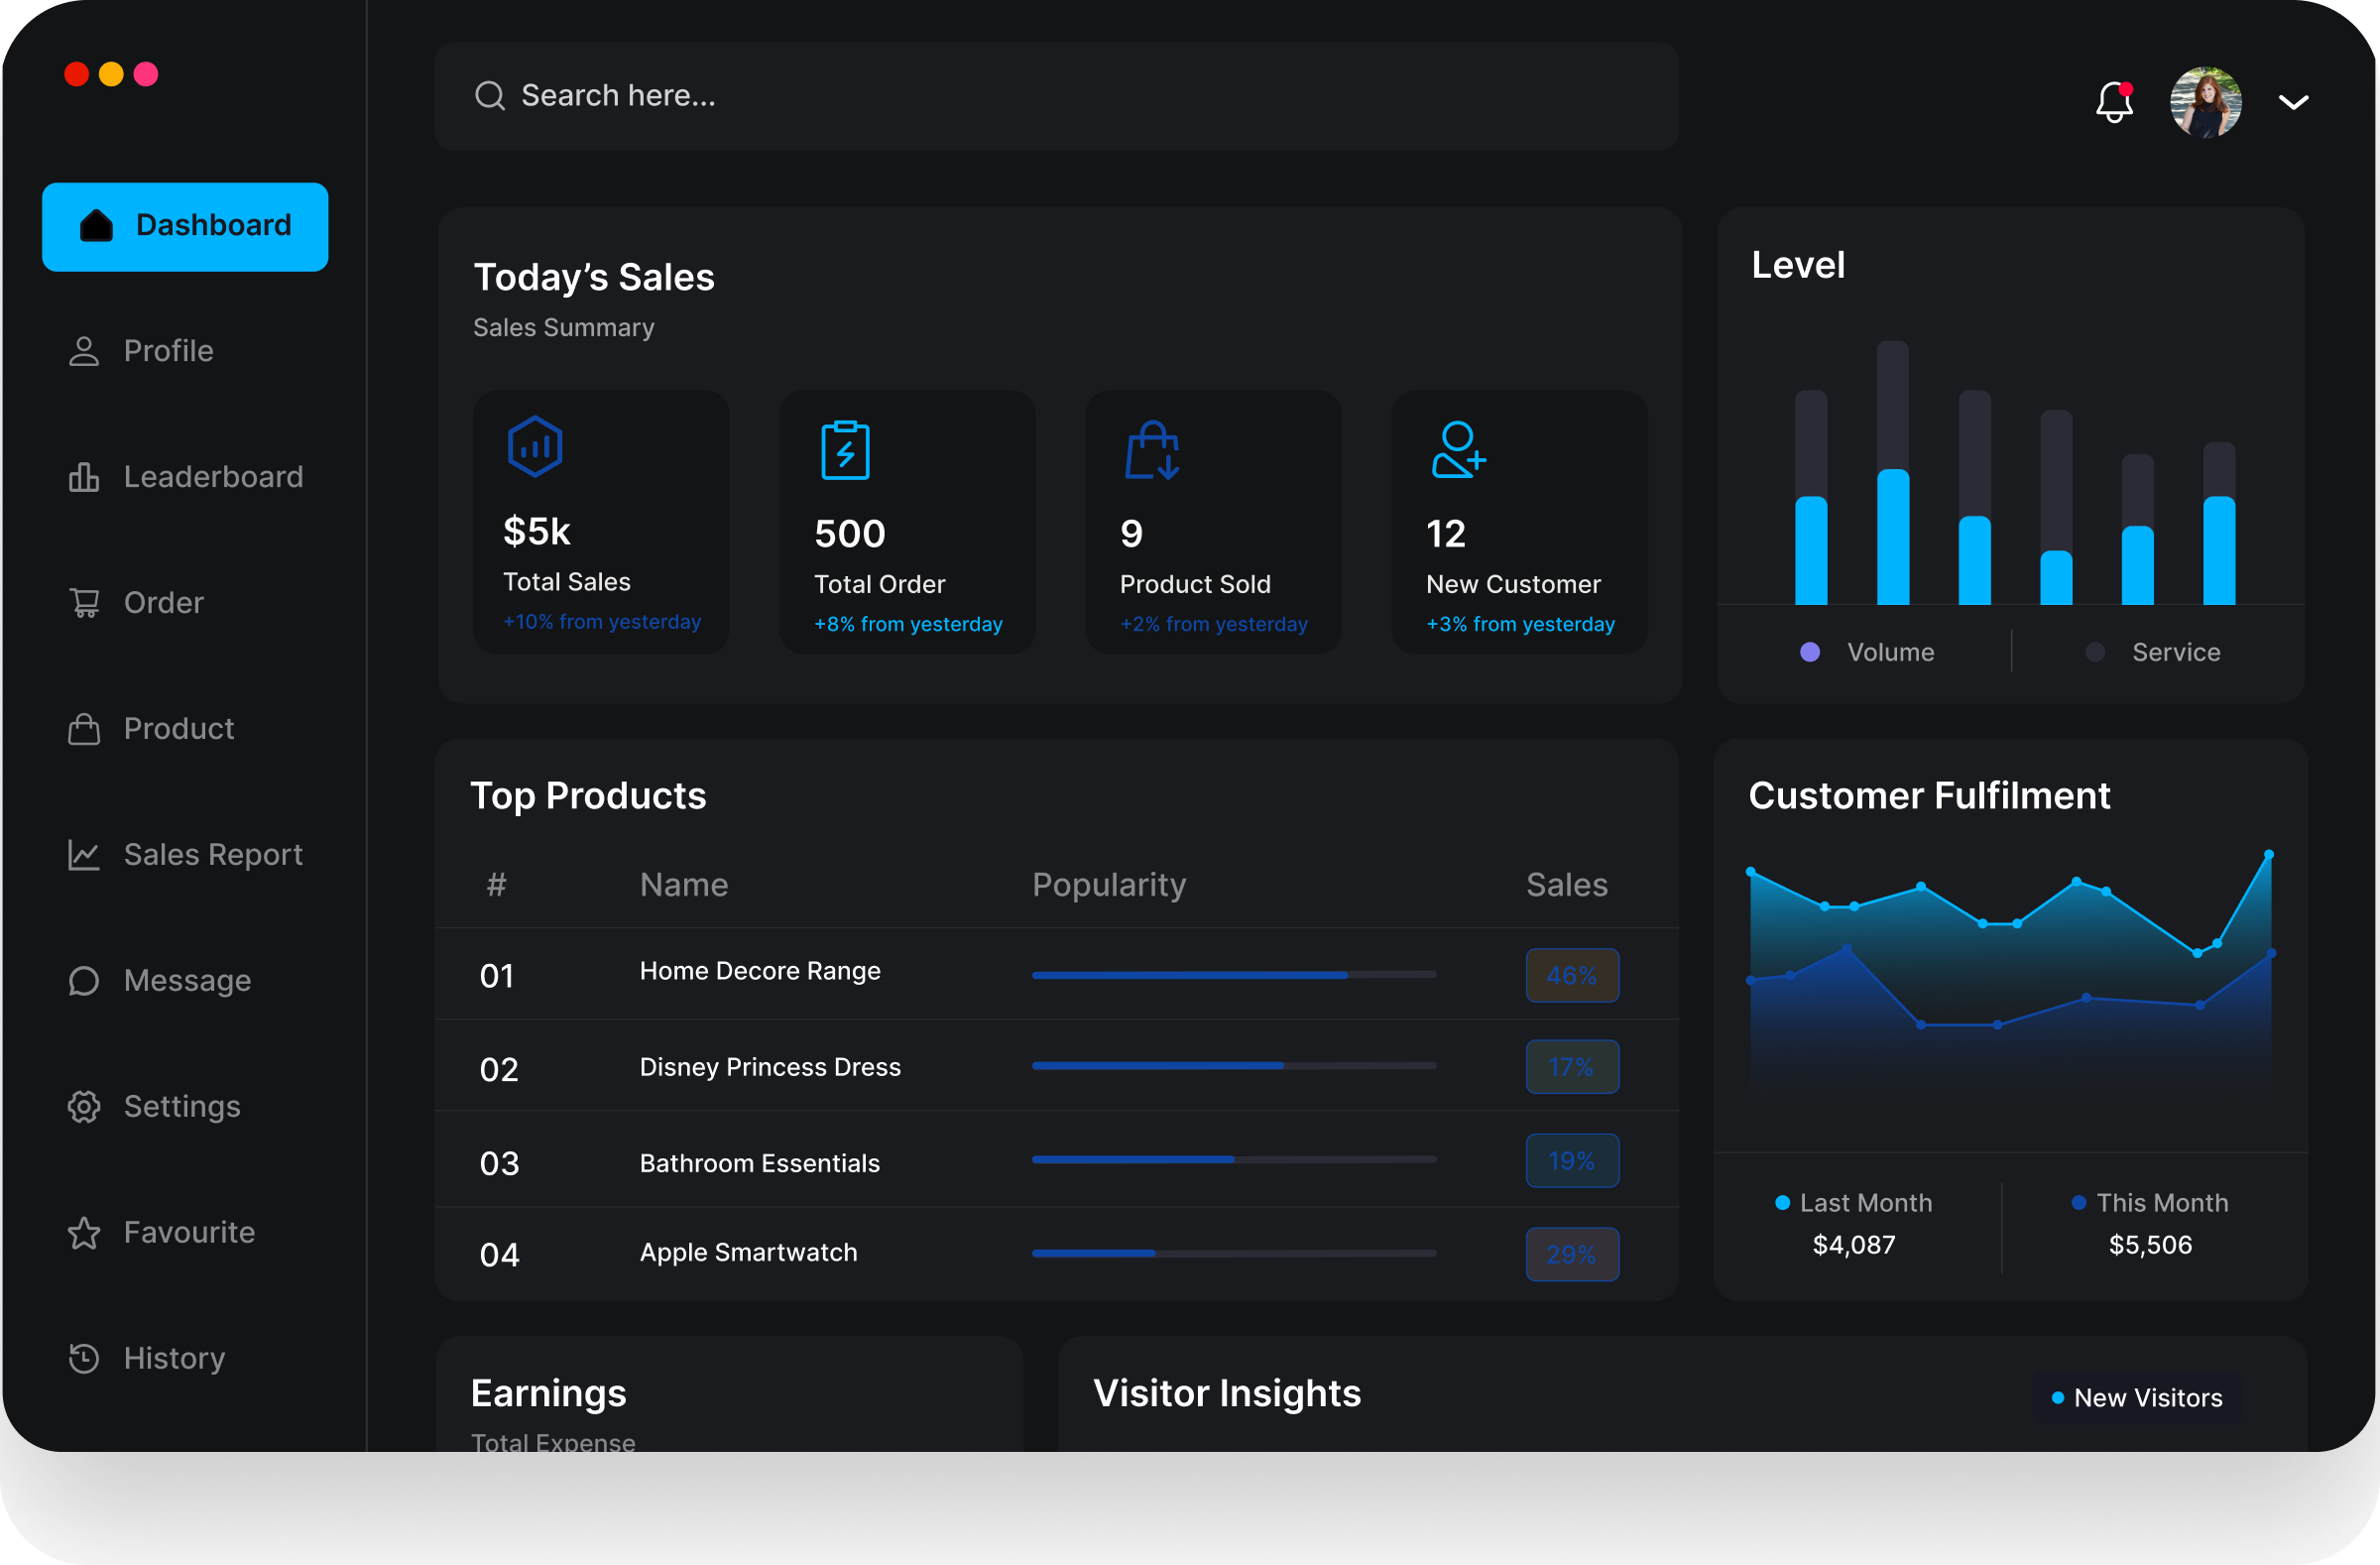Open Settings using the gear icon

coord(84,1107)
